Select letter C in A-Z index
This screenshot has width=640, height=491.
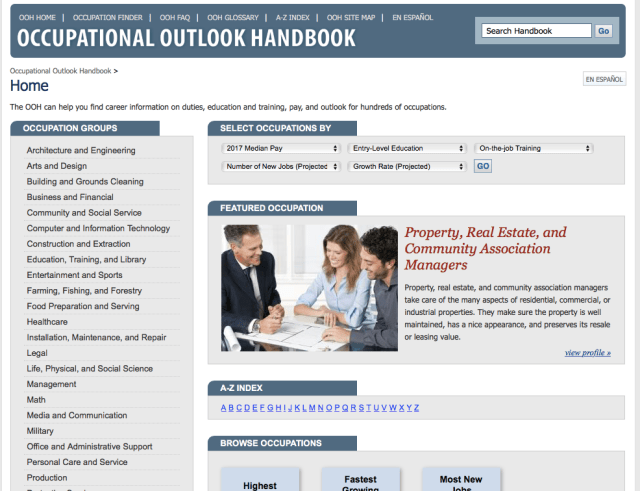pyautogui.click(x=239, y=408)
